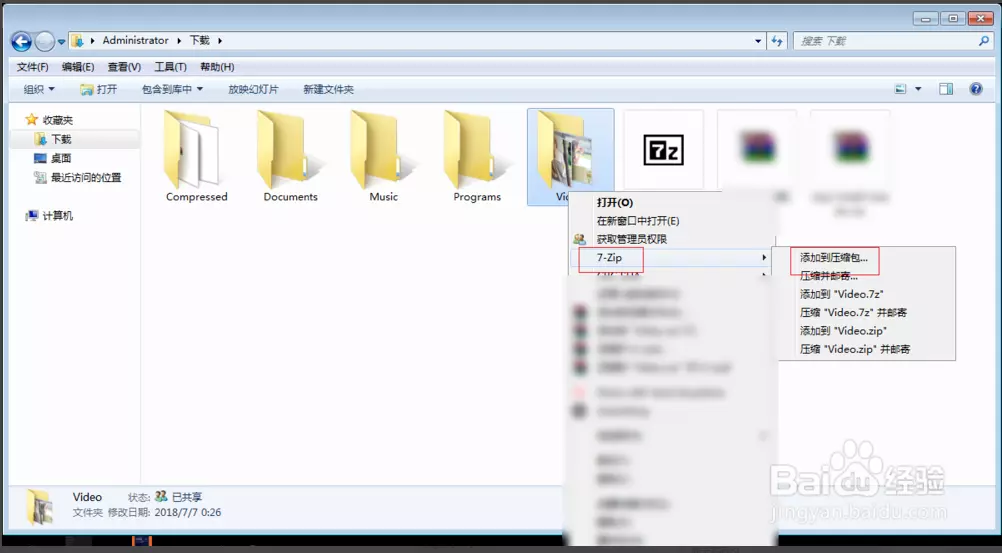Viewport: 1002px width, 553px height.
Task: Open the 编辑(E) menu
Action: click(78, 66)
